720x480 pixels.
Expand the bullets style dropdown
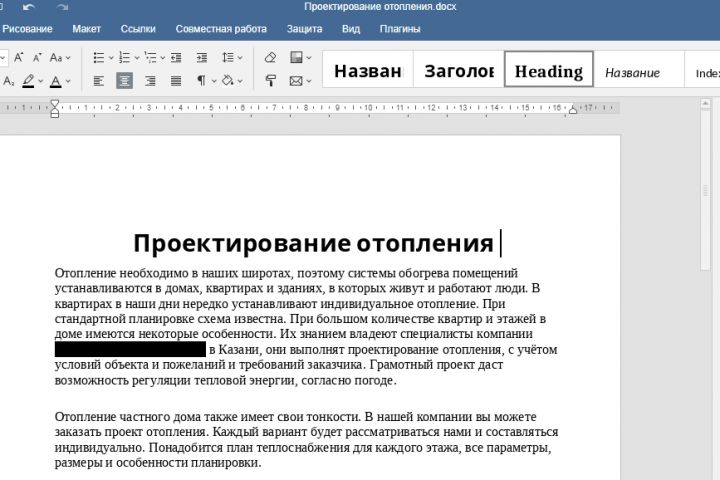(111, 58)
